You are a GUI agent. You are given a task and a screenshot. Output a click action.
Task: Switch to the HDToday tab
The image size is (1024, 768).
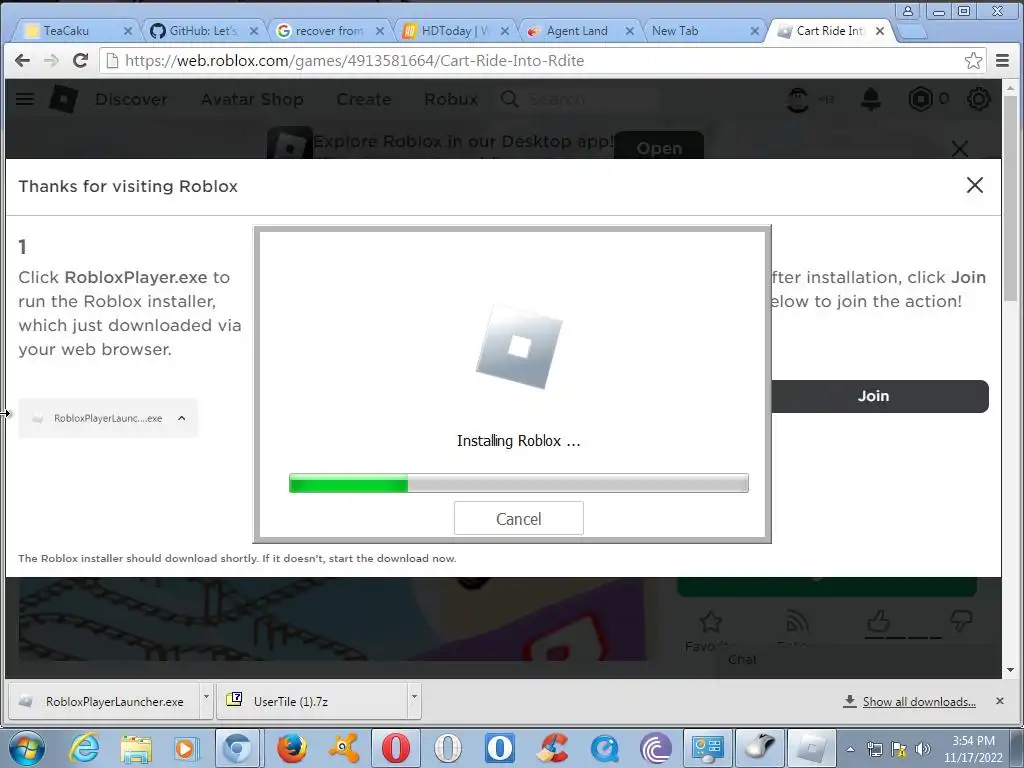(x=455, y=31)
